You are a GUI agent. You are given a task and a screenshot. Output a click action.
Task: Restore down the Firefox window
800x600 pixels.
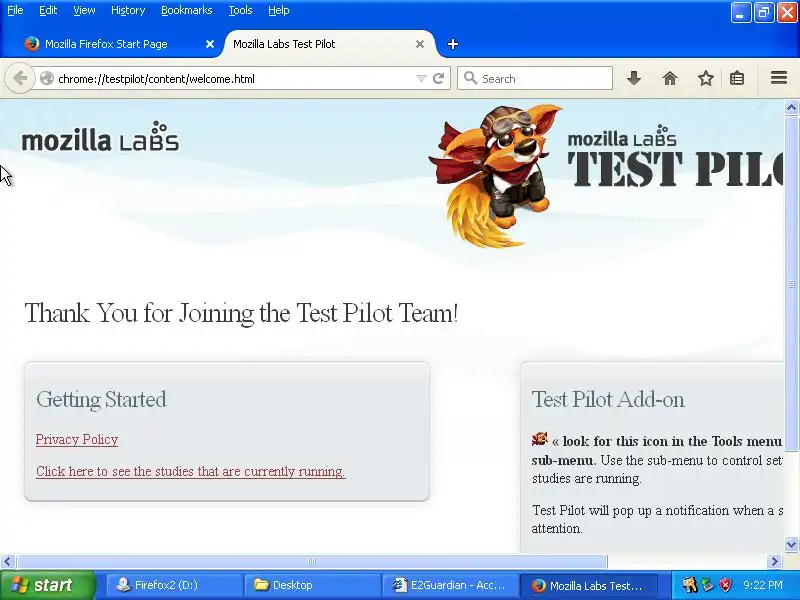[x=763, y=12]
